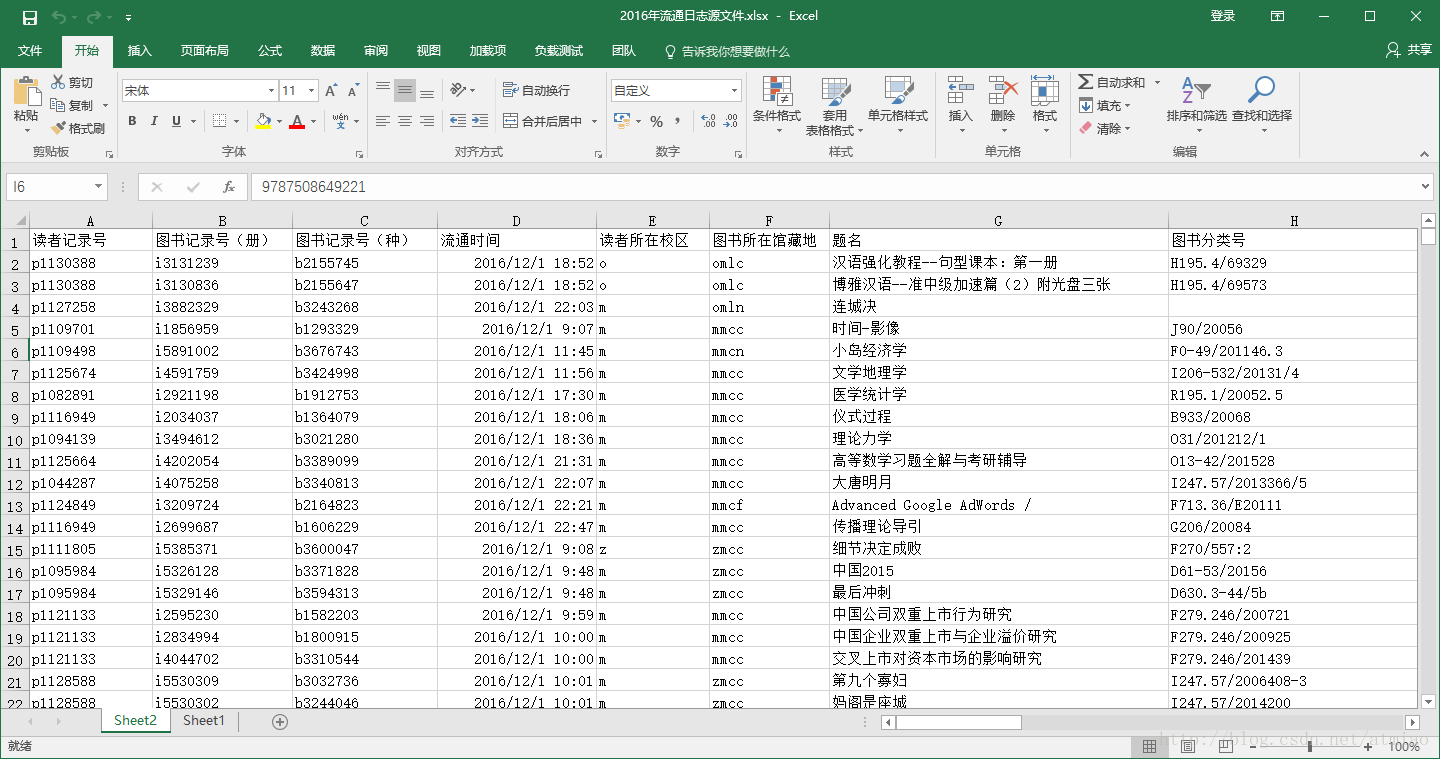This screenshot has height=759, width=1440.
Task: Toggle middle vertical alignment
Action: (x=405, y=91)
